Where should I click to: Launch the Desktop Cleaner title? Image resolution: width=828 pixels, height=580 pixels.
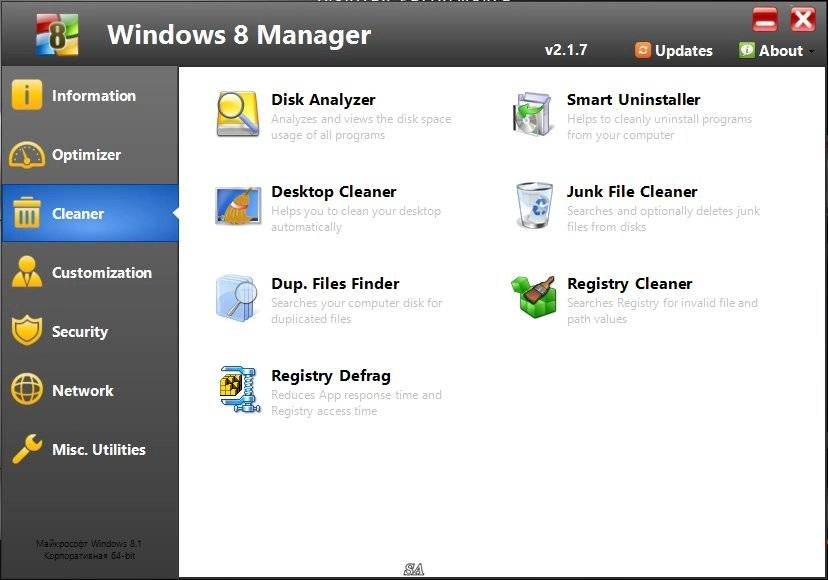tap(334, 191)
